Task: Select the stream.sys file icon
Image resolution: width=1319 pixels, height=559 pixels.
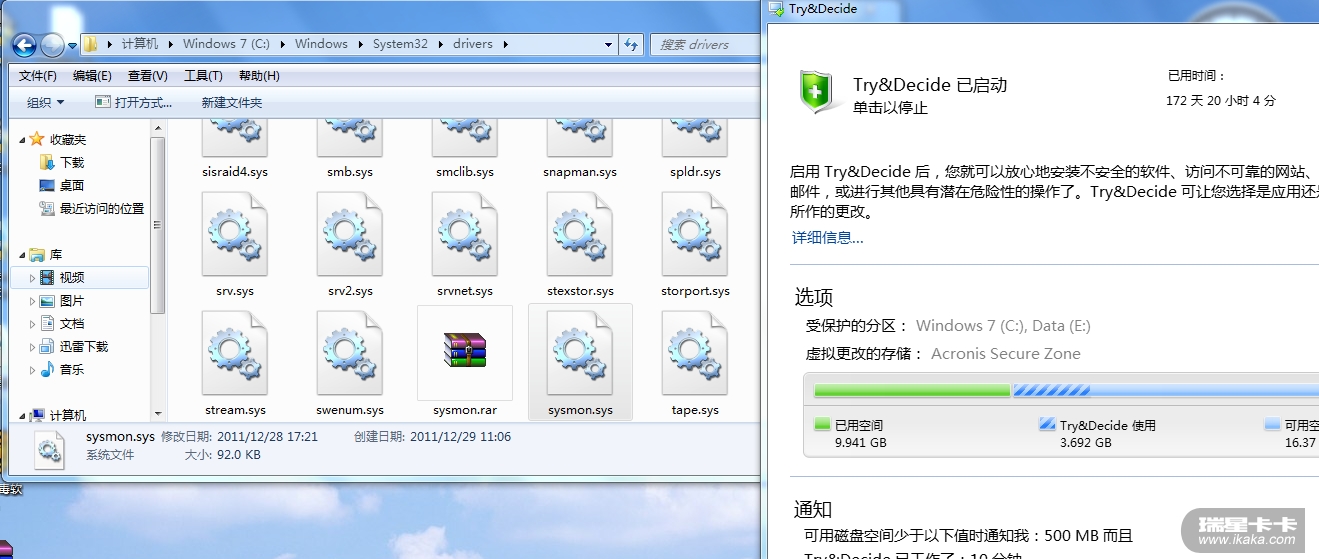Action: click(235, 353)
